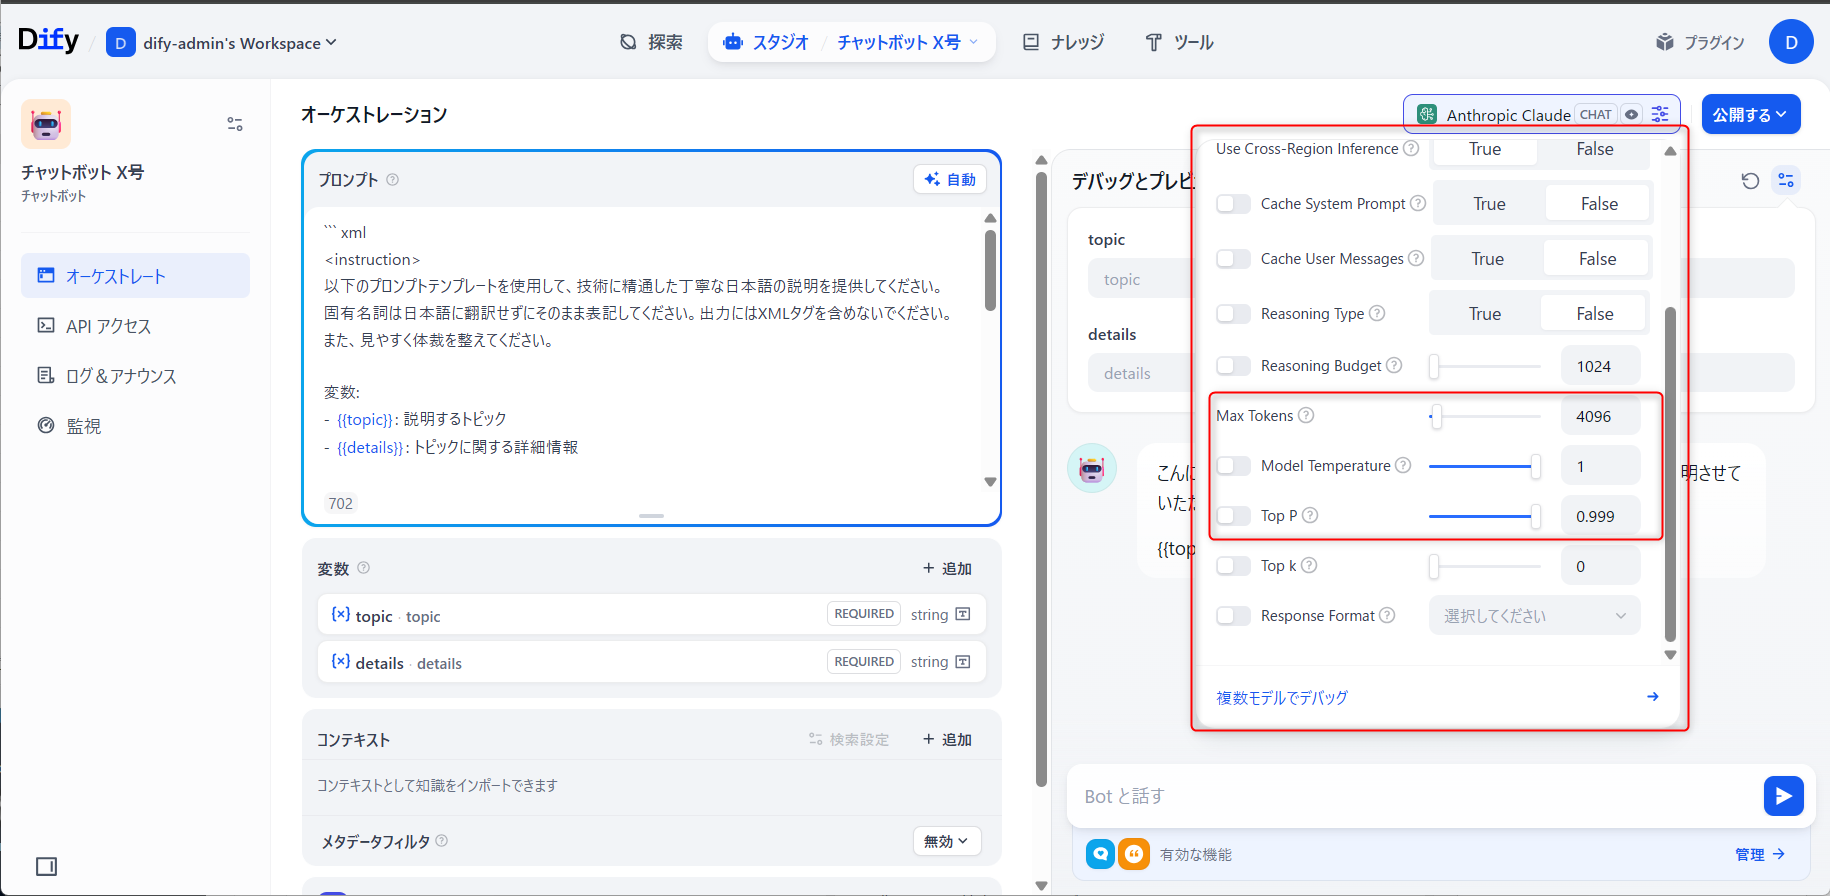Open the ツール tab
Screen dimensions: 1830x896
[1179, 42]
